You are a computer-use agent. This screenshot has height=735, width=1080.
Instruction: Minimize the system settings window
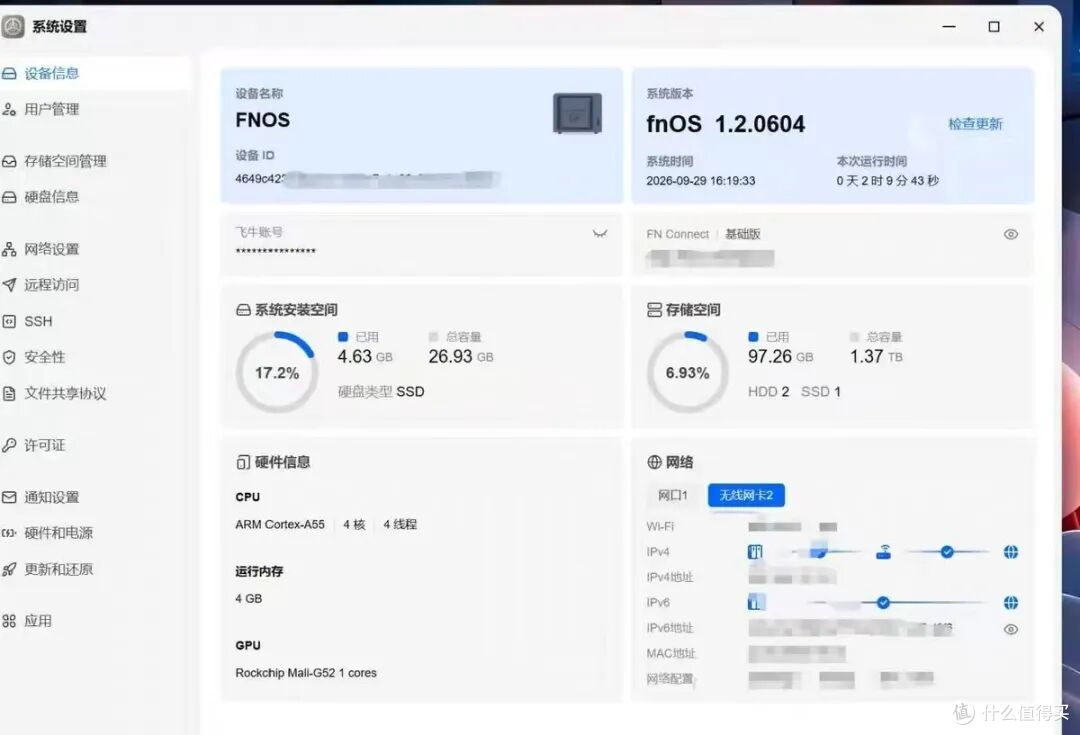coord(949,27)
